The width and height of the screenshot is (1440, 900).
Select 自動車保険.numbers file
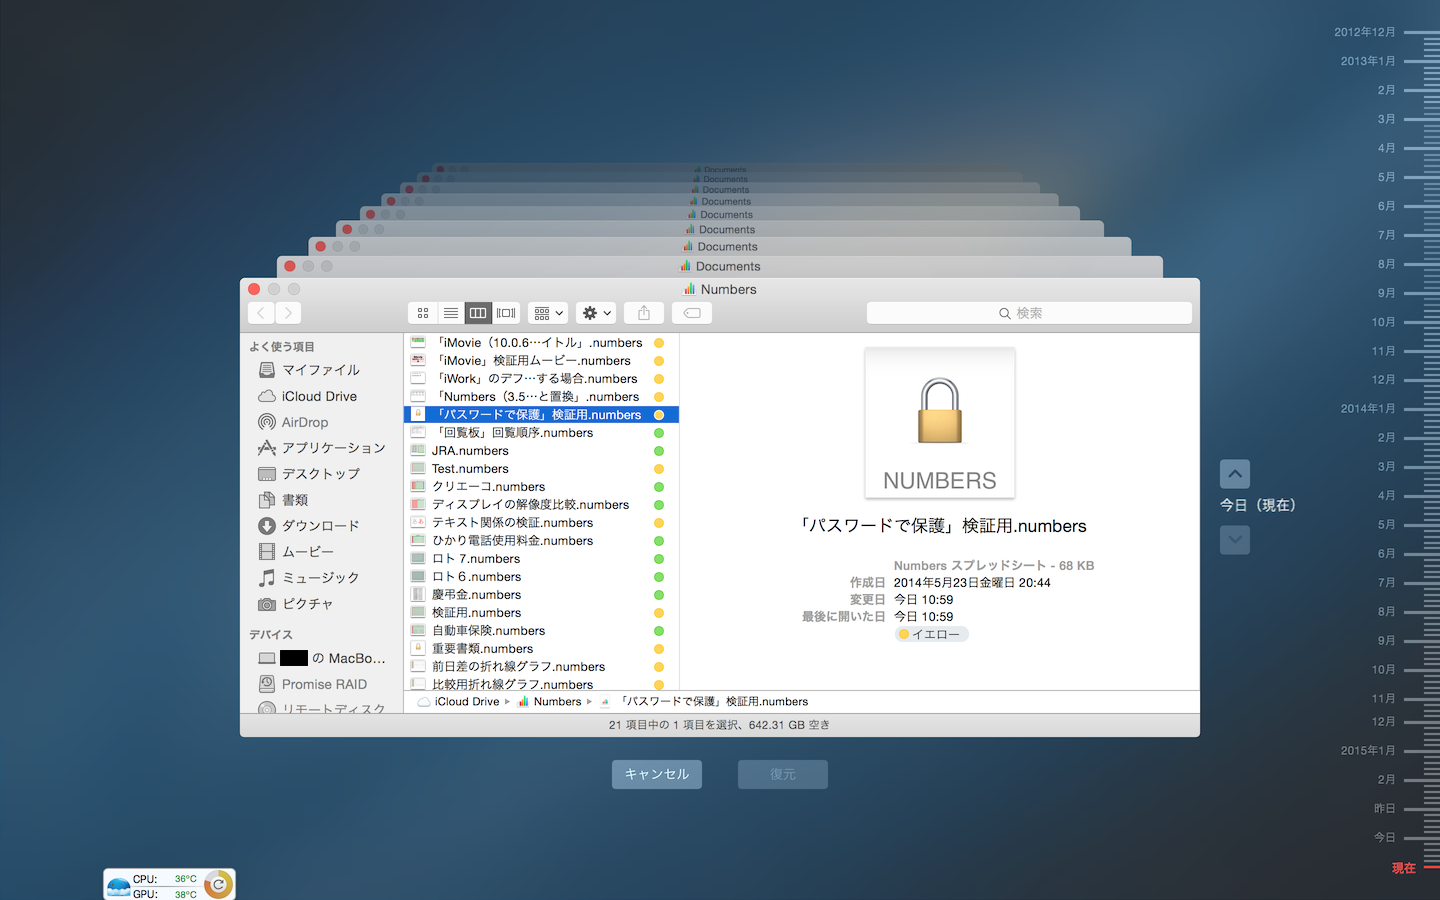tap(541, 631)
